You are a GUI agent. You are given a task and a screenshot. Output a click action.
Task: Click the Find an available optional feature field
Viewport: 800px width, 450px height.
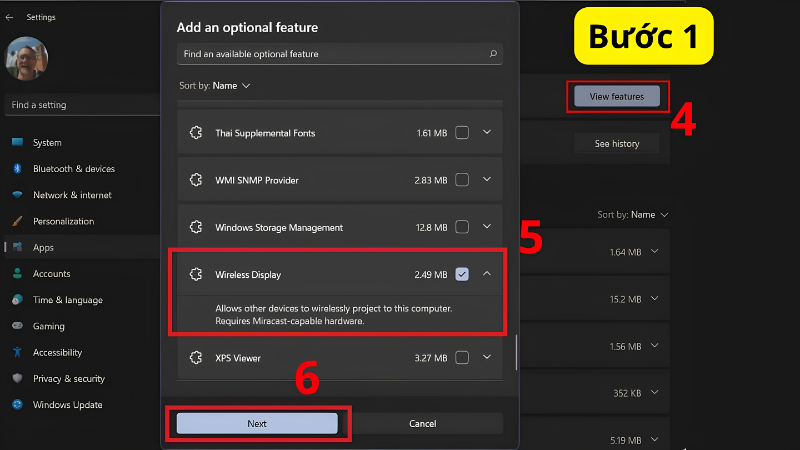[340, 54]
